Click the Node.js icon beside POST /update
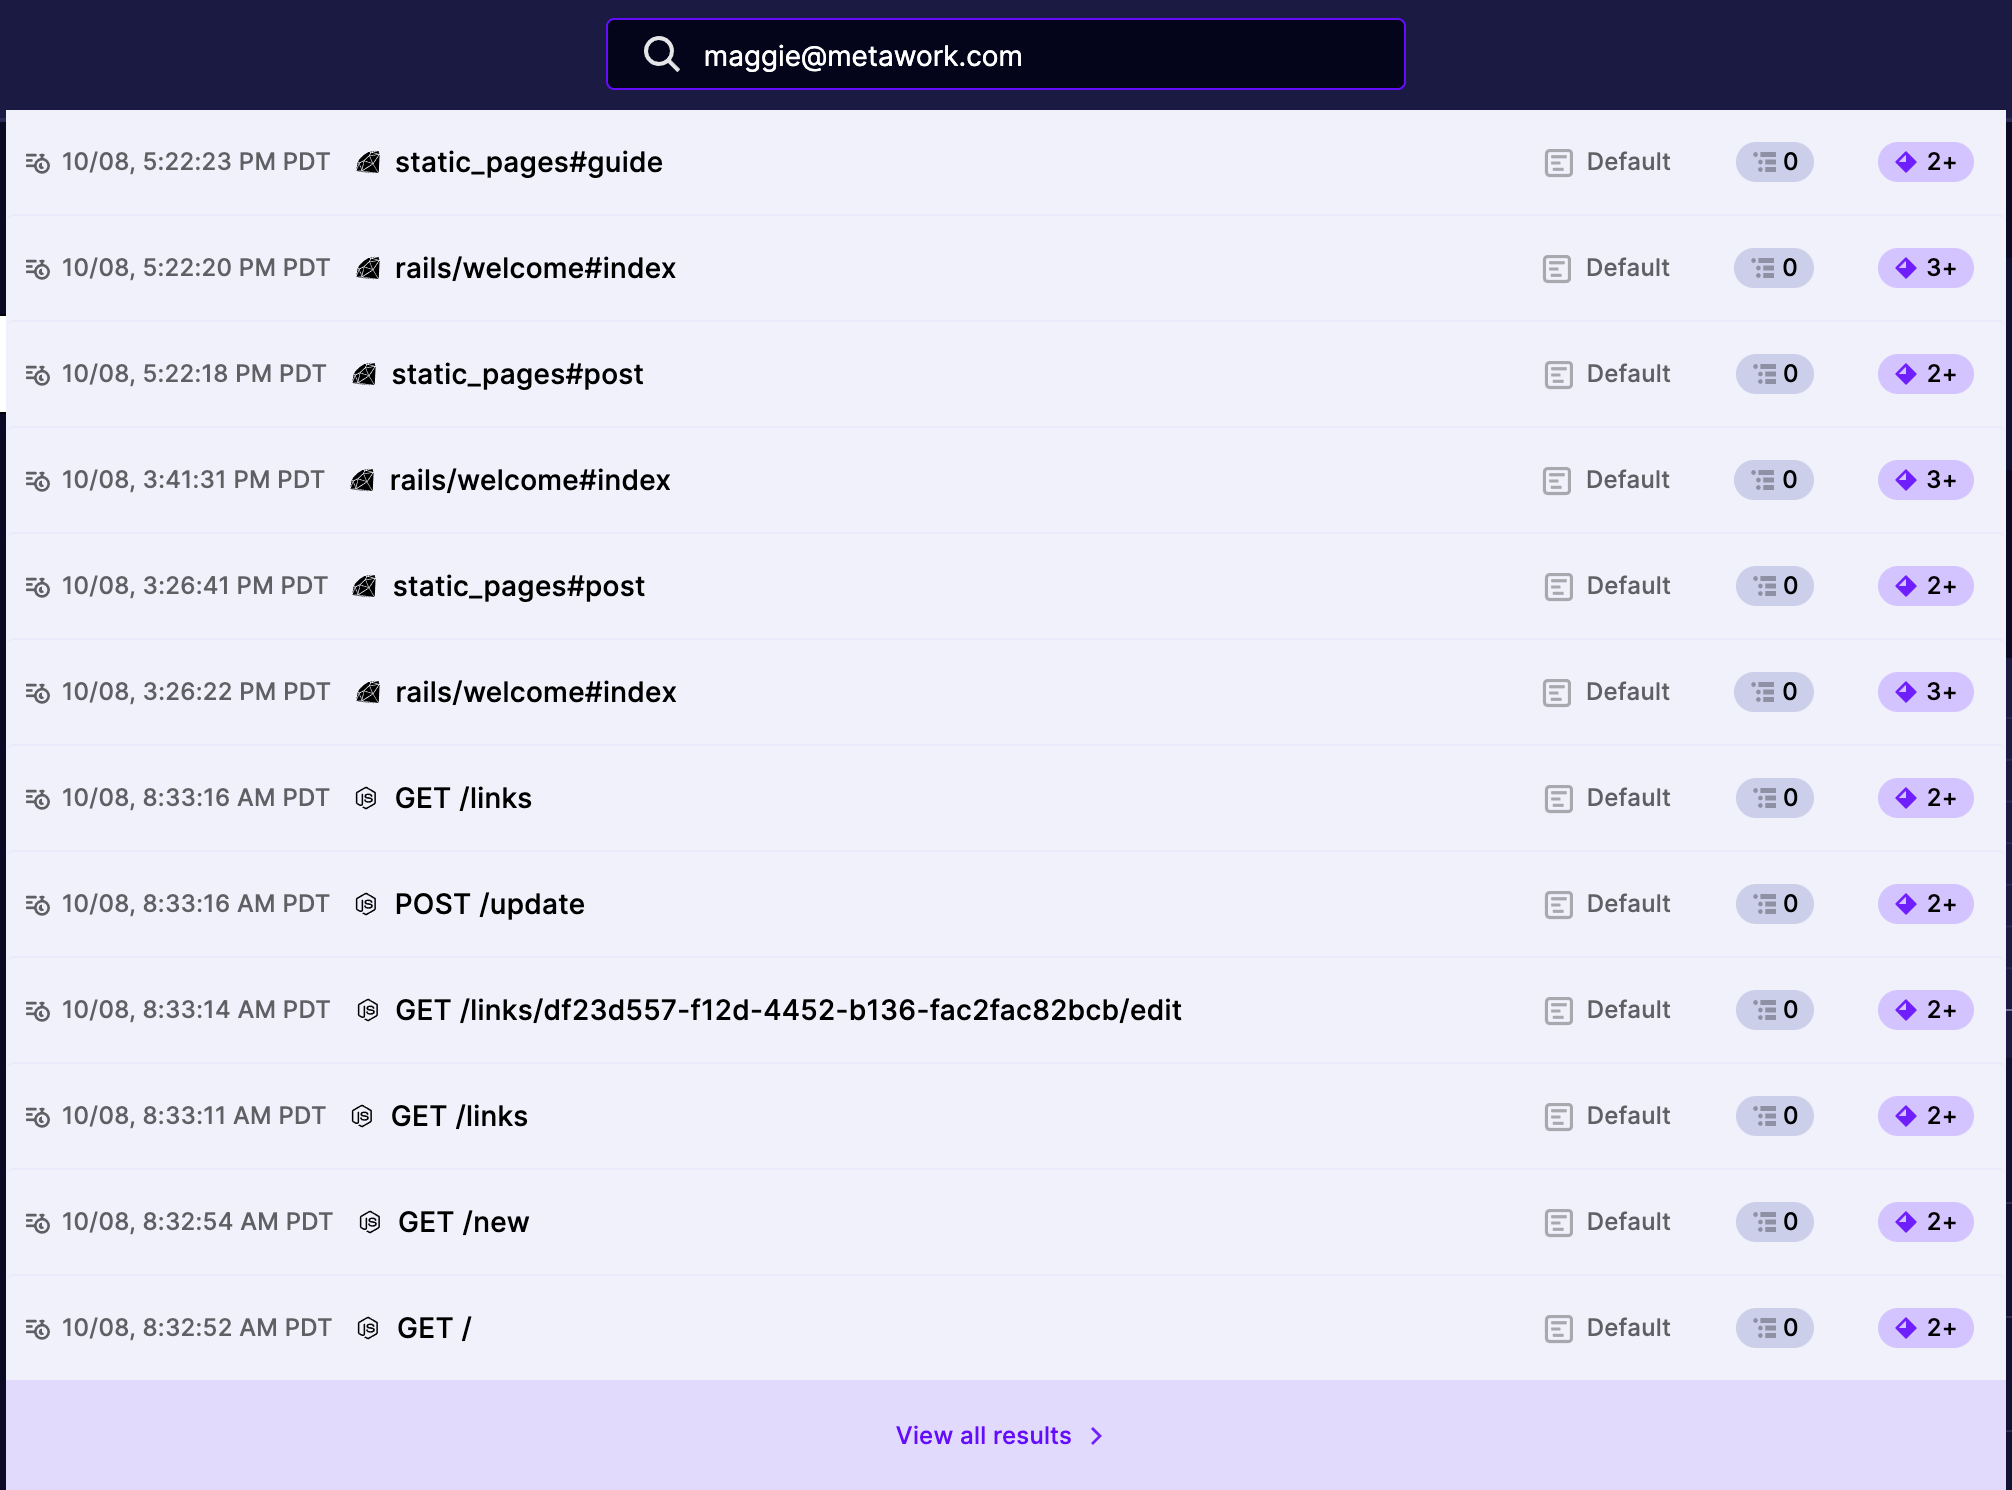Screen dimensions: 2012x1490 (x=366, y=904)
